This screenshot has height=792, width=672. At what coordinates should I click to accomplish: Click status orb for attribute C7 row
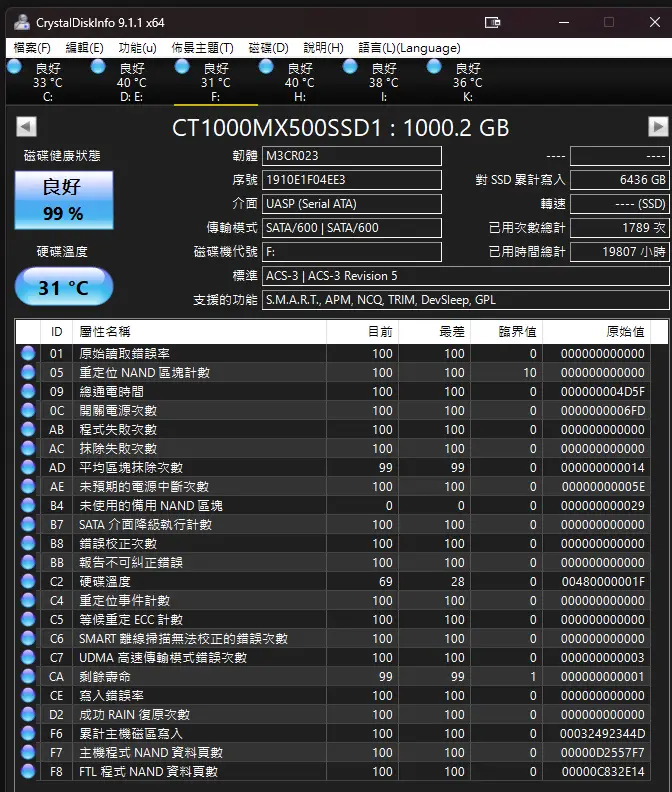click(28, 657)
